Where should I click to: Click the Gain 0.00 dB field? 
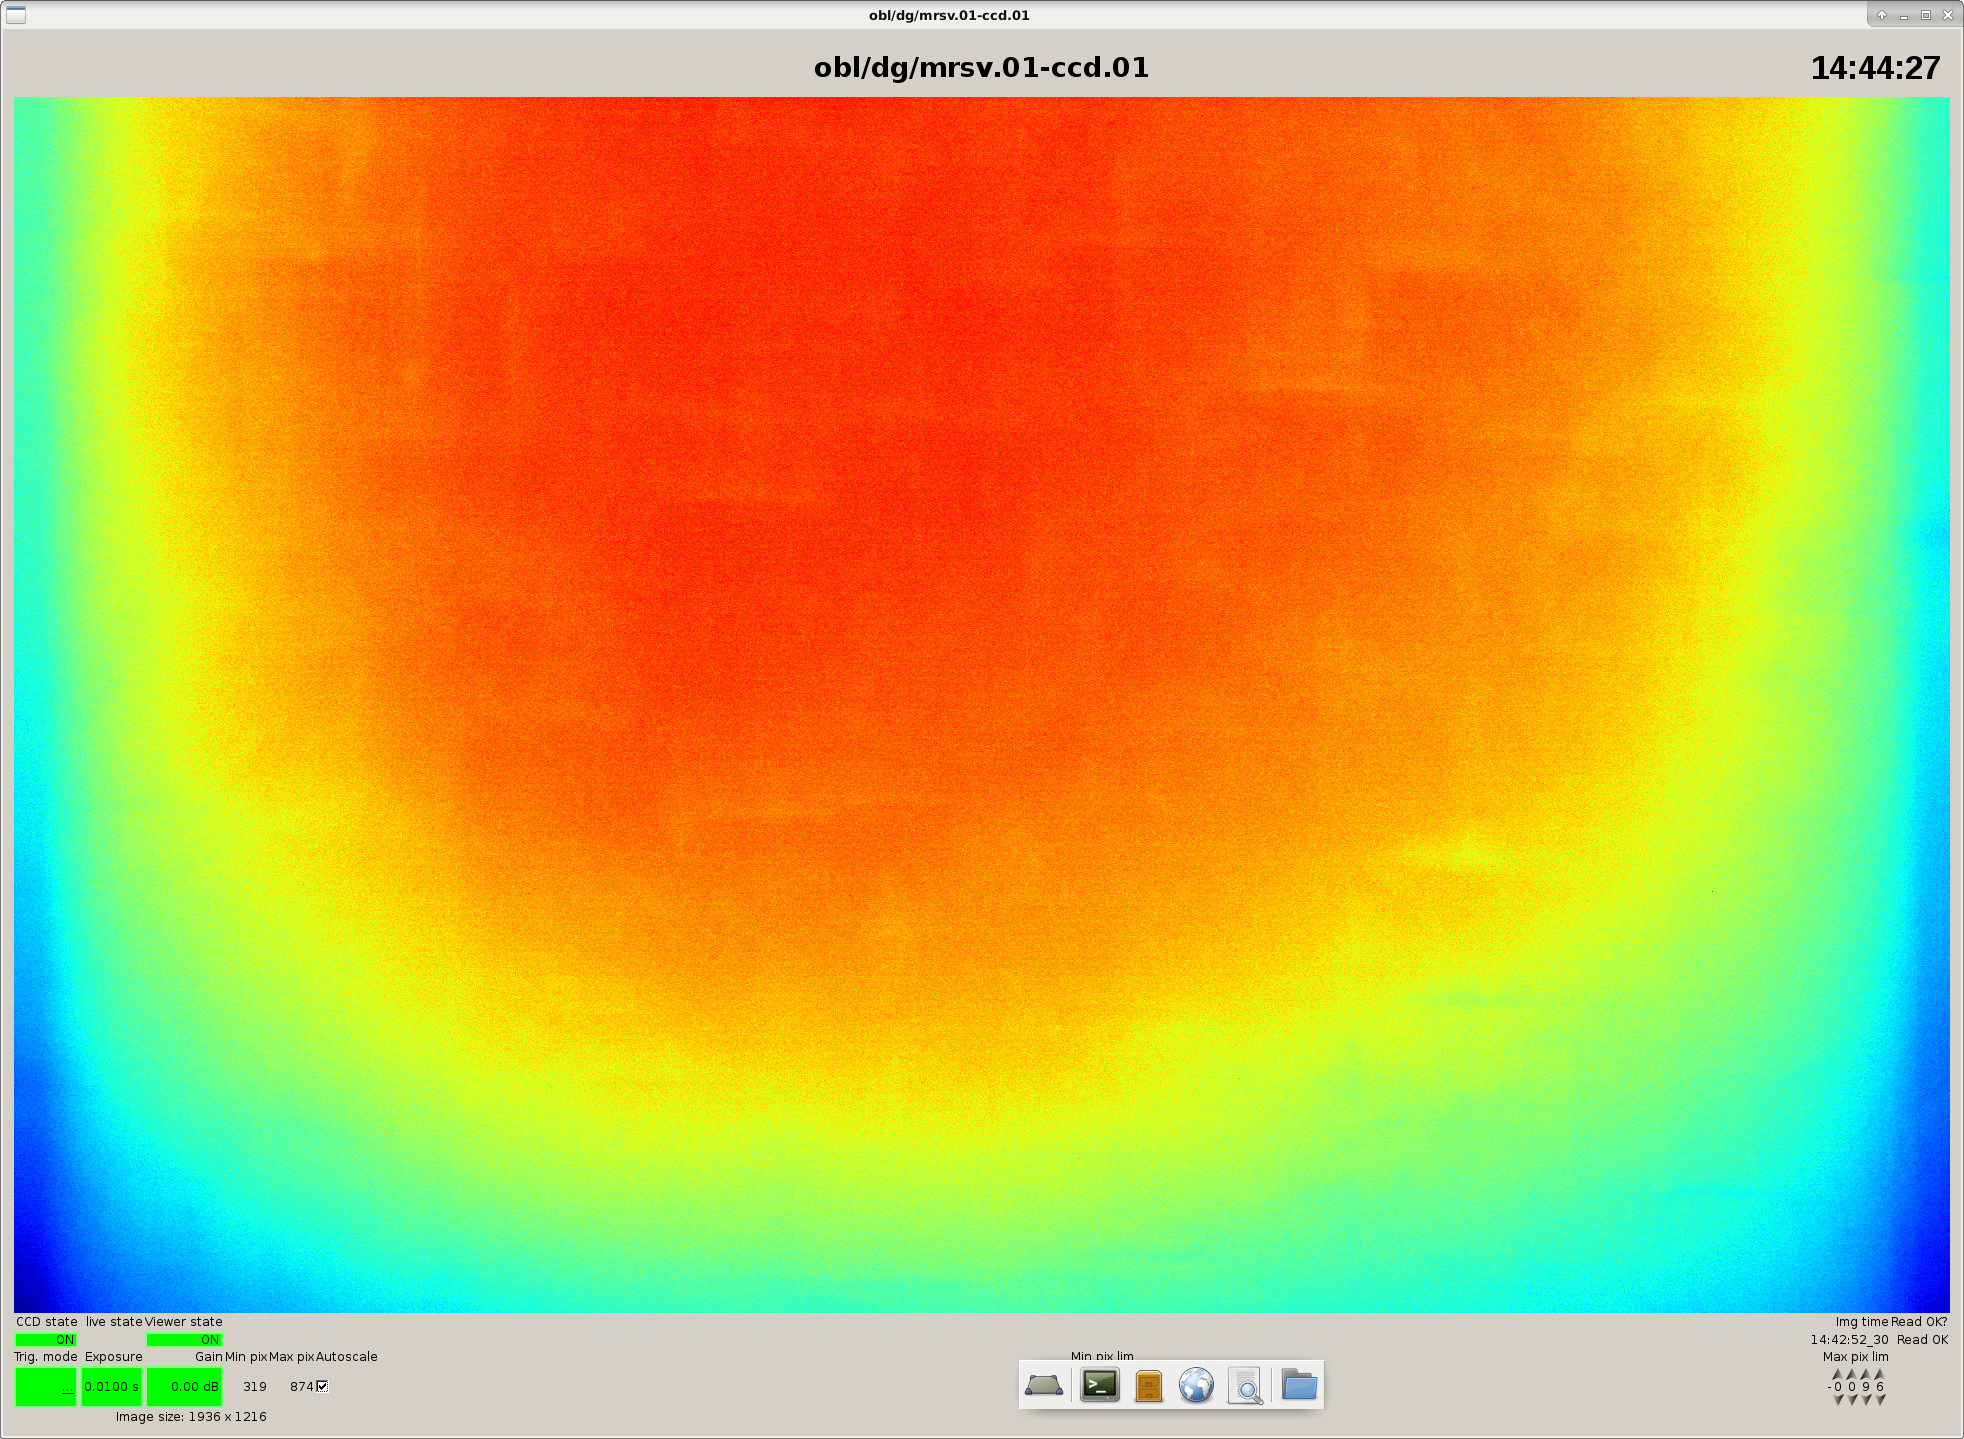click(x=184, y=1387)
